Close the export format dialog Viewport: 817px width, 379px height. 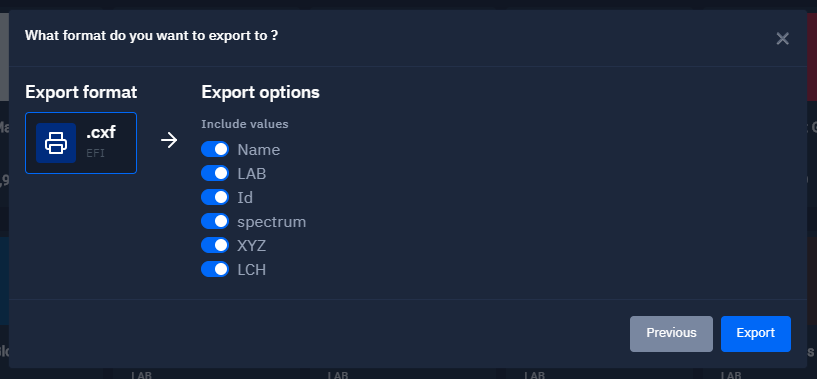coord(782,39)
